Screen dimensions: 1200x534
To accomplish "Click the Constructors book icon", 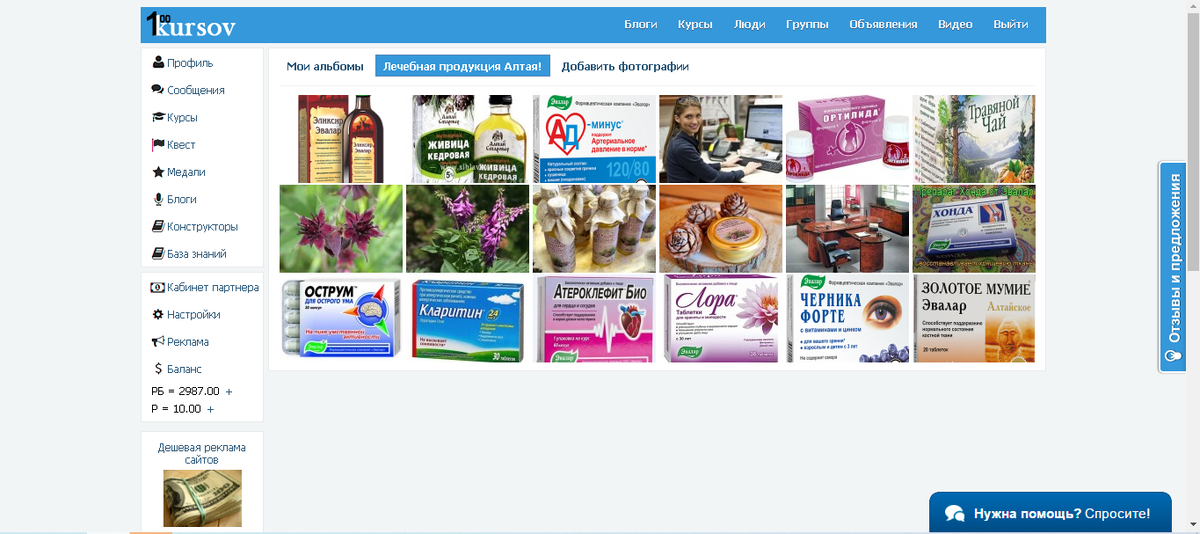I will click(158, 226).
